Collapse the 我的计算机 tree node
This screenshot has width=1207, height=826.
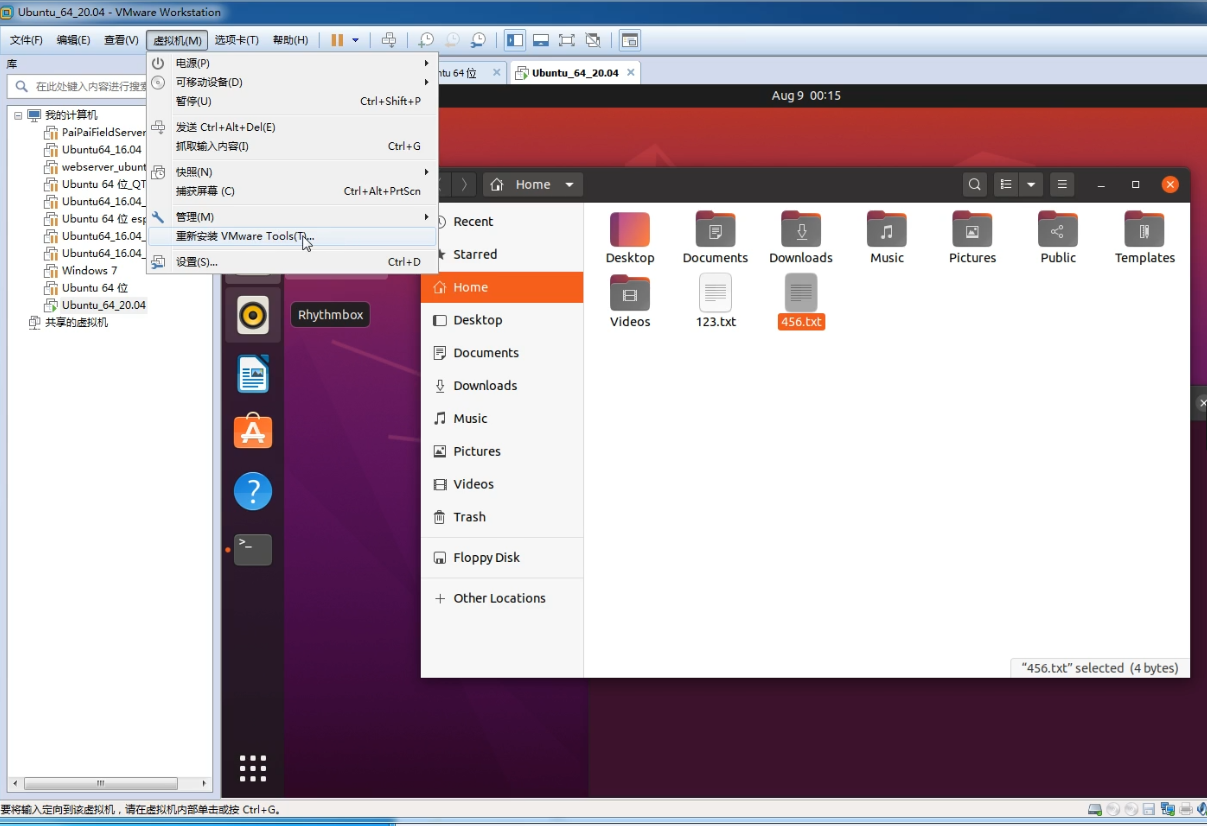[18, 116]
